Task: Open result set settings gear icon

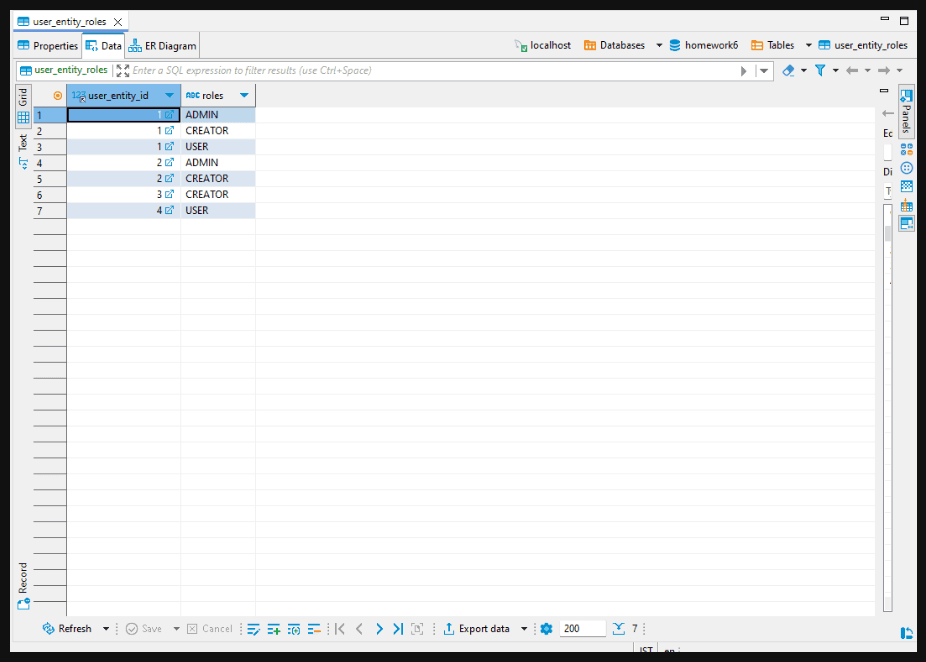Action: click(x=546, y=629)
